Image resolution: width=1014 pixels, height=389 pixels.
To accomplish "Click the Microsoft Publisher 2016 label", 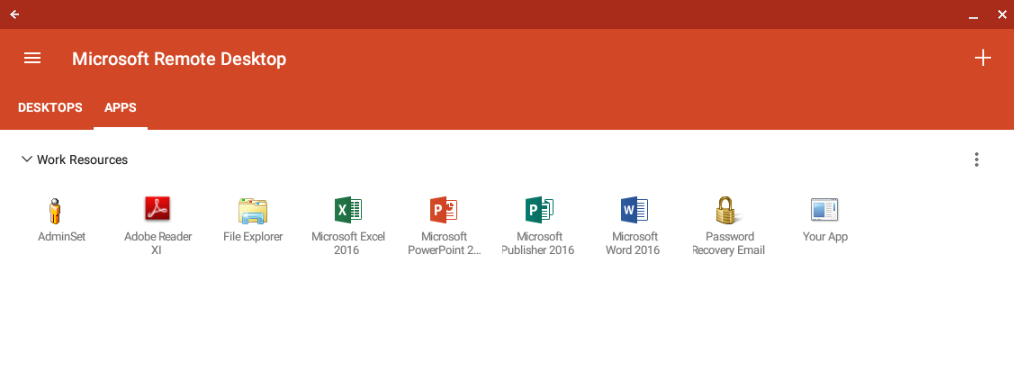I will pyautogui.click(x=539, y=244).
